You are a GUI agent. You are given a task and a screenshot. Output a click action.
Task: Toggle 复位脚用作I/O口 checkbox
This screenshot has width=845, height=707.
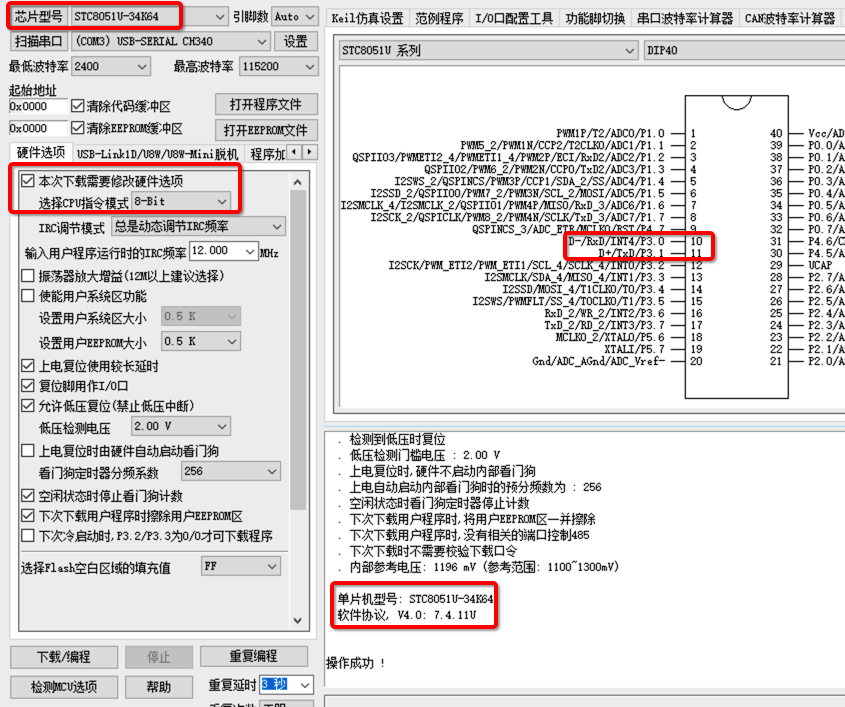click(x=27, y=386)
